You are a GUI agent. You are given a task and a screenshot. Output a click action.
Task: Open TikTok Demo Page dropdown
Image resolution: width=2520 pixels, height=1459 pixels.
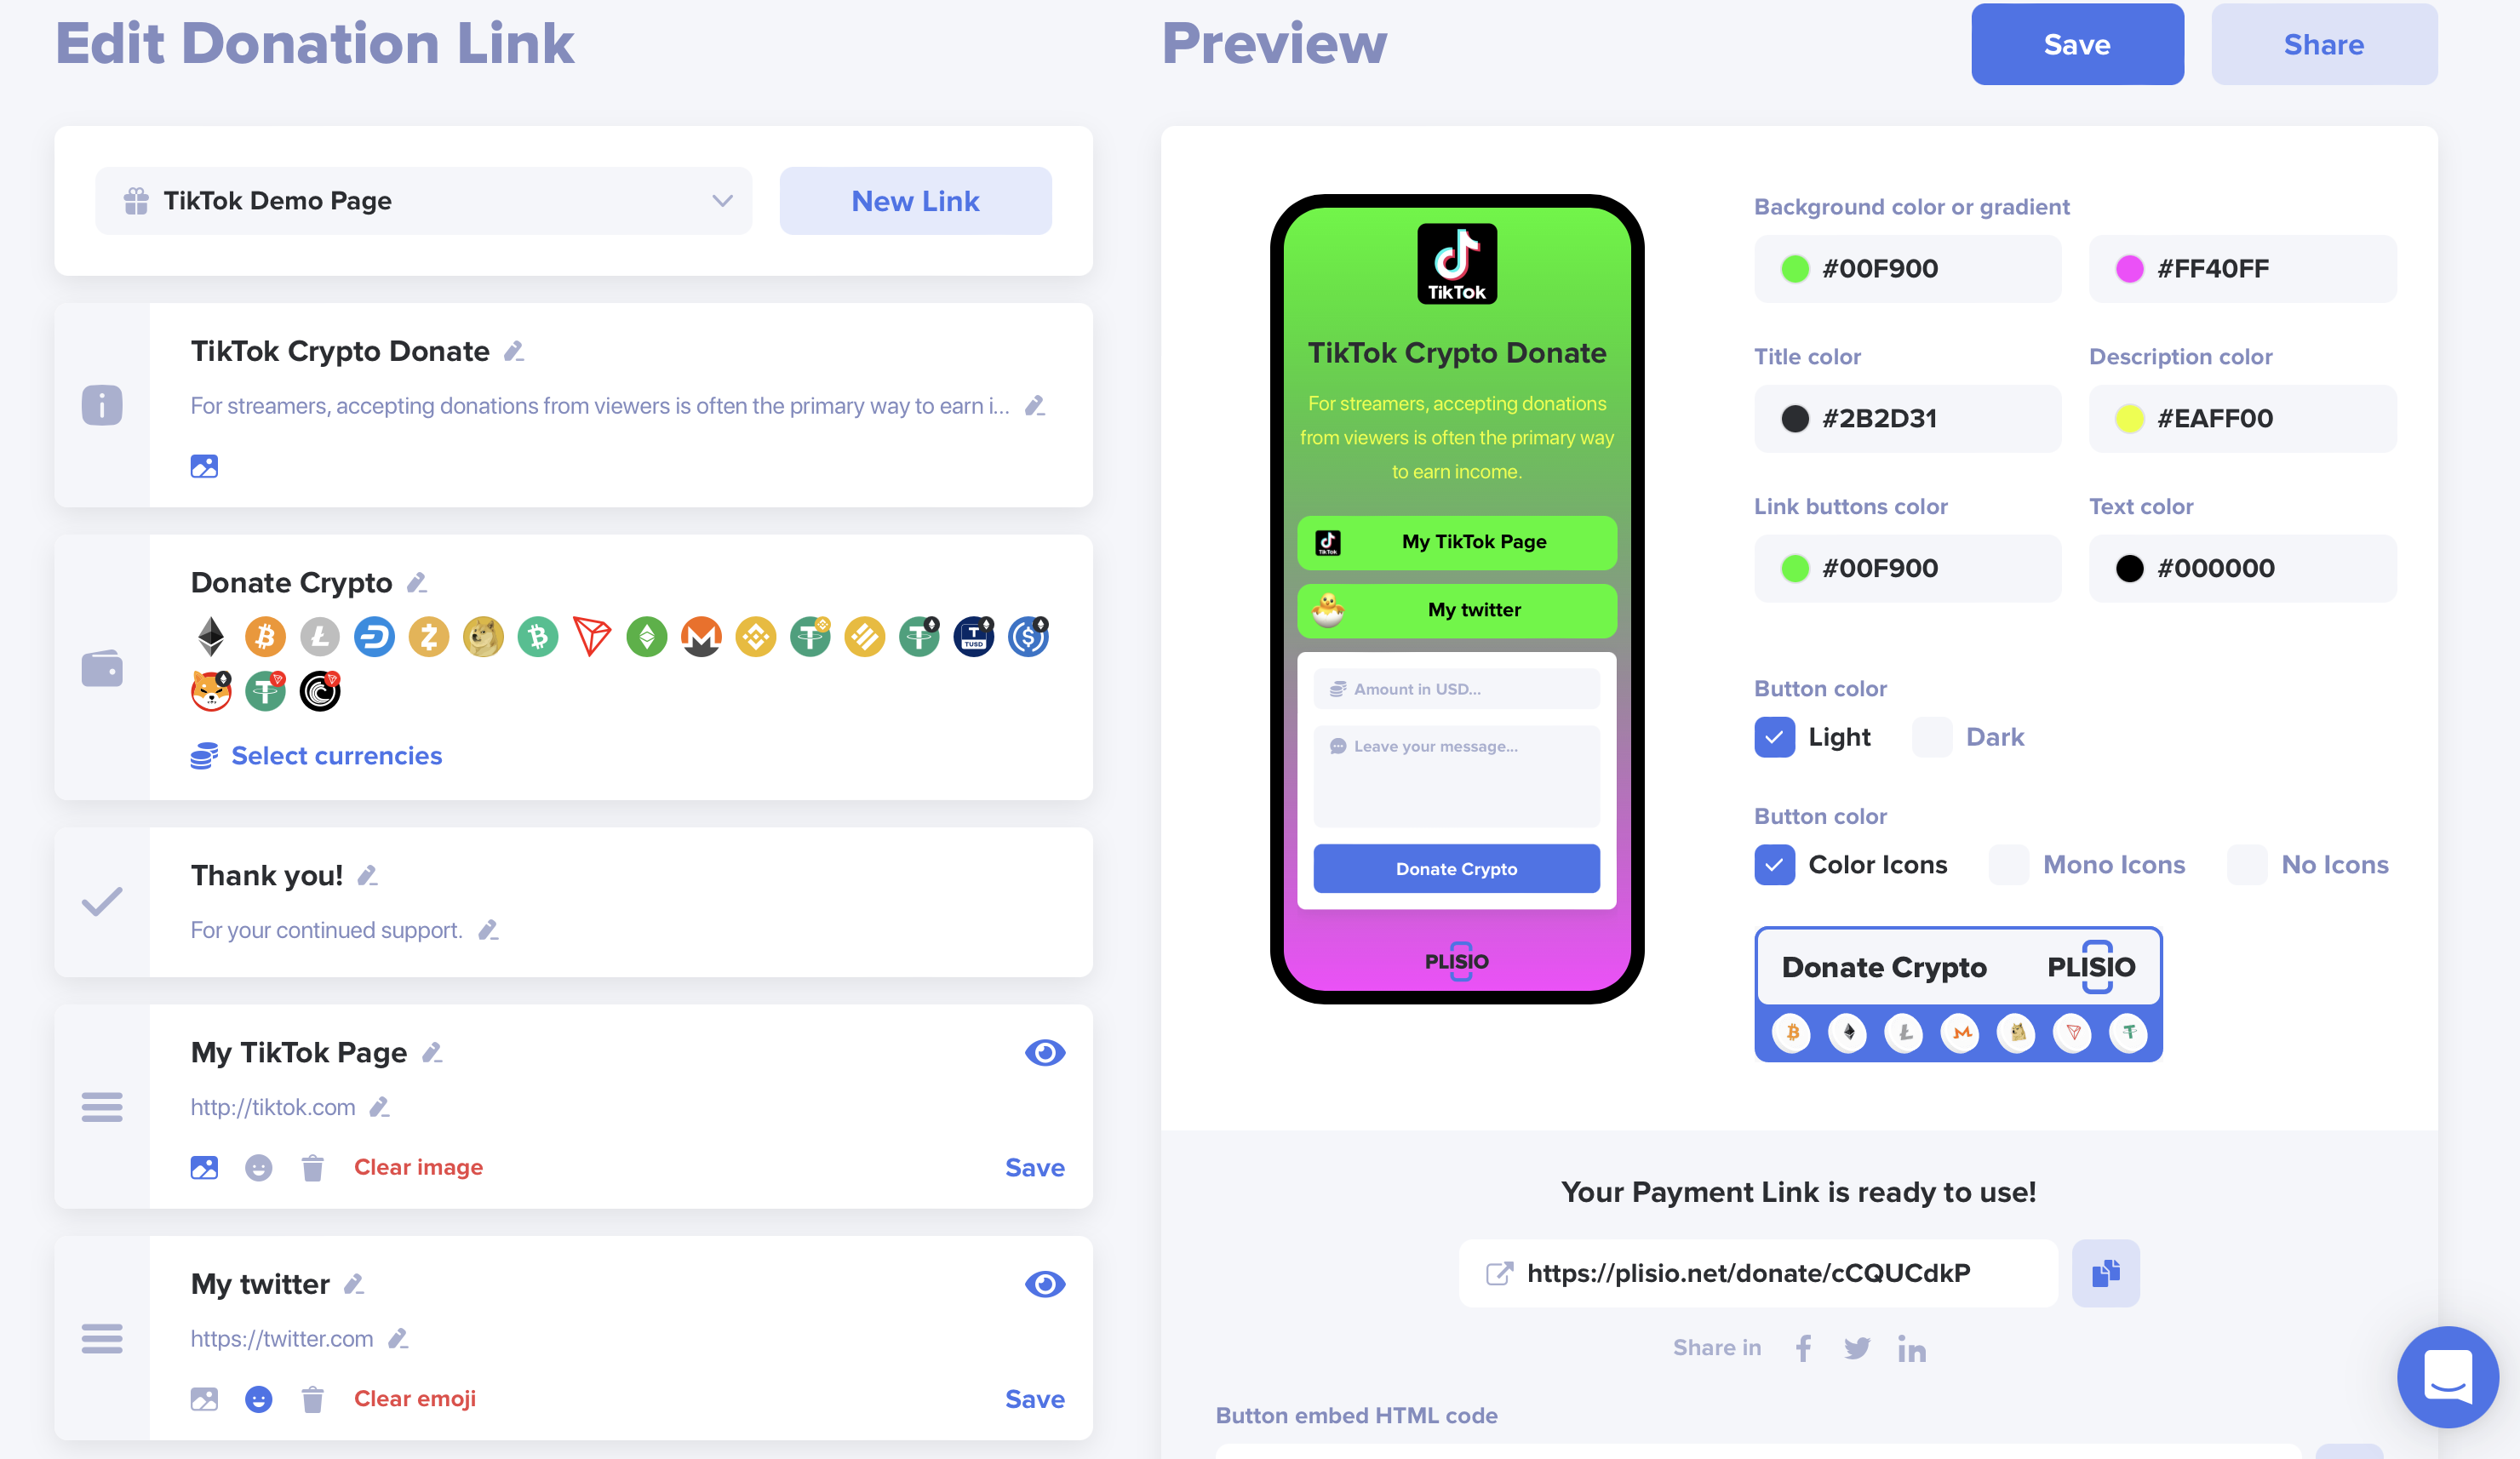[427, 202]
